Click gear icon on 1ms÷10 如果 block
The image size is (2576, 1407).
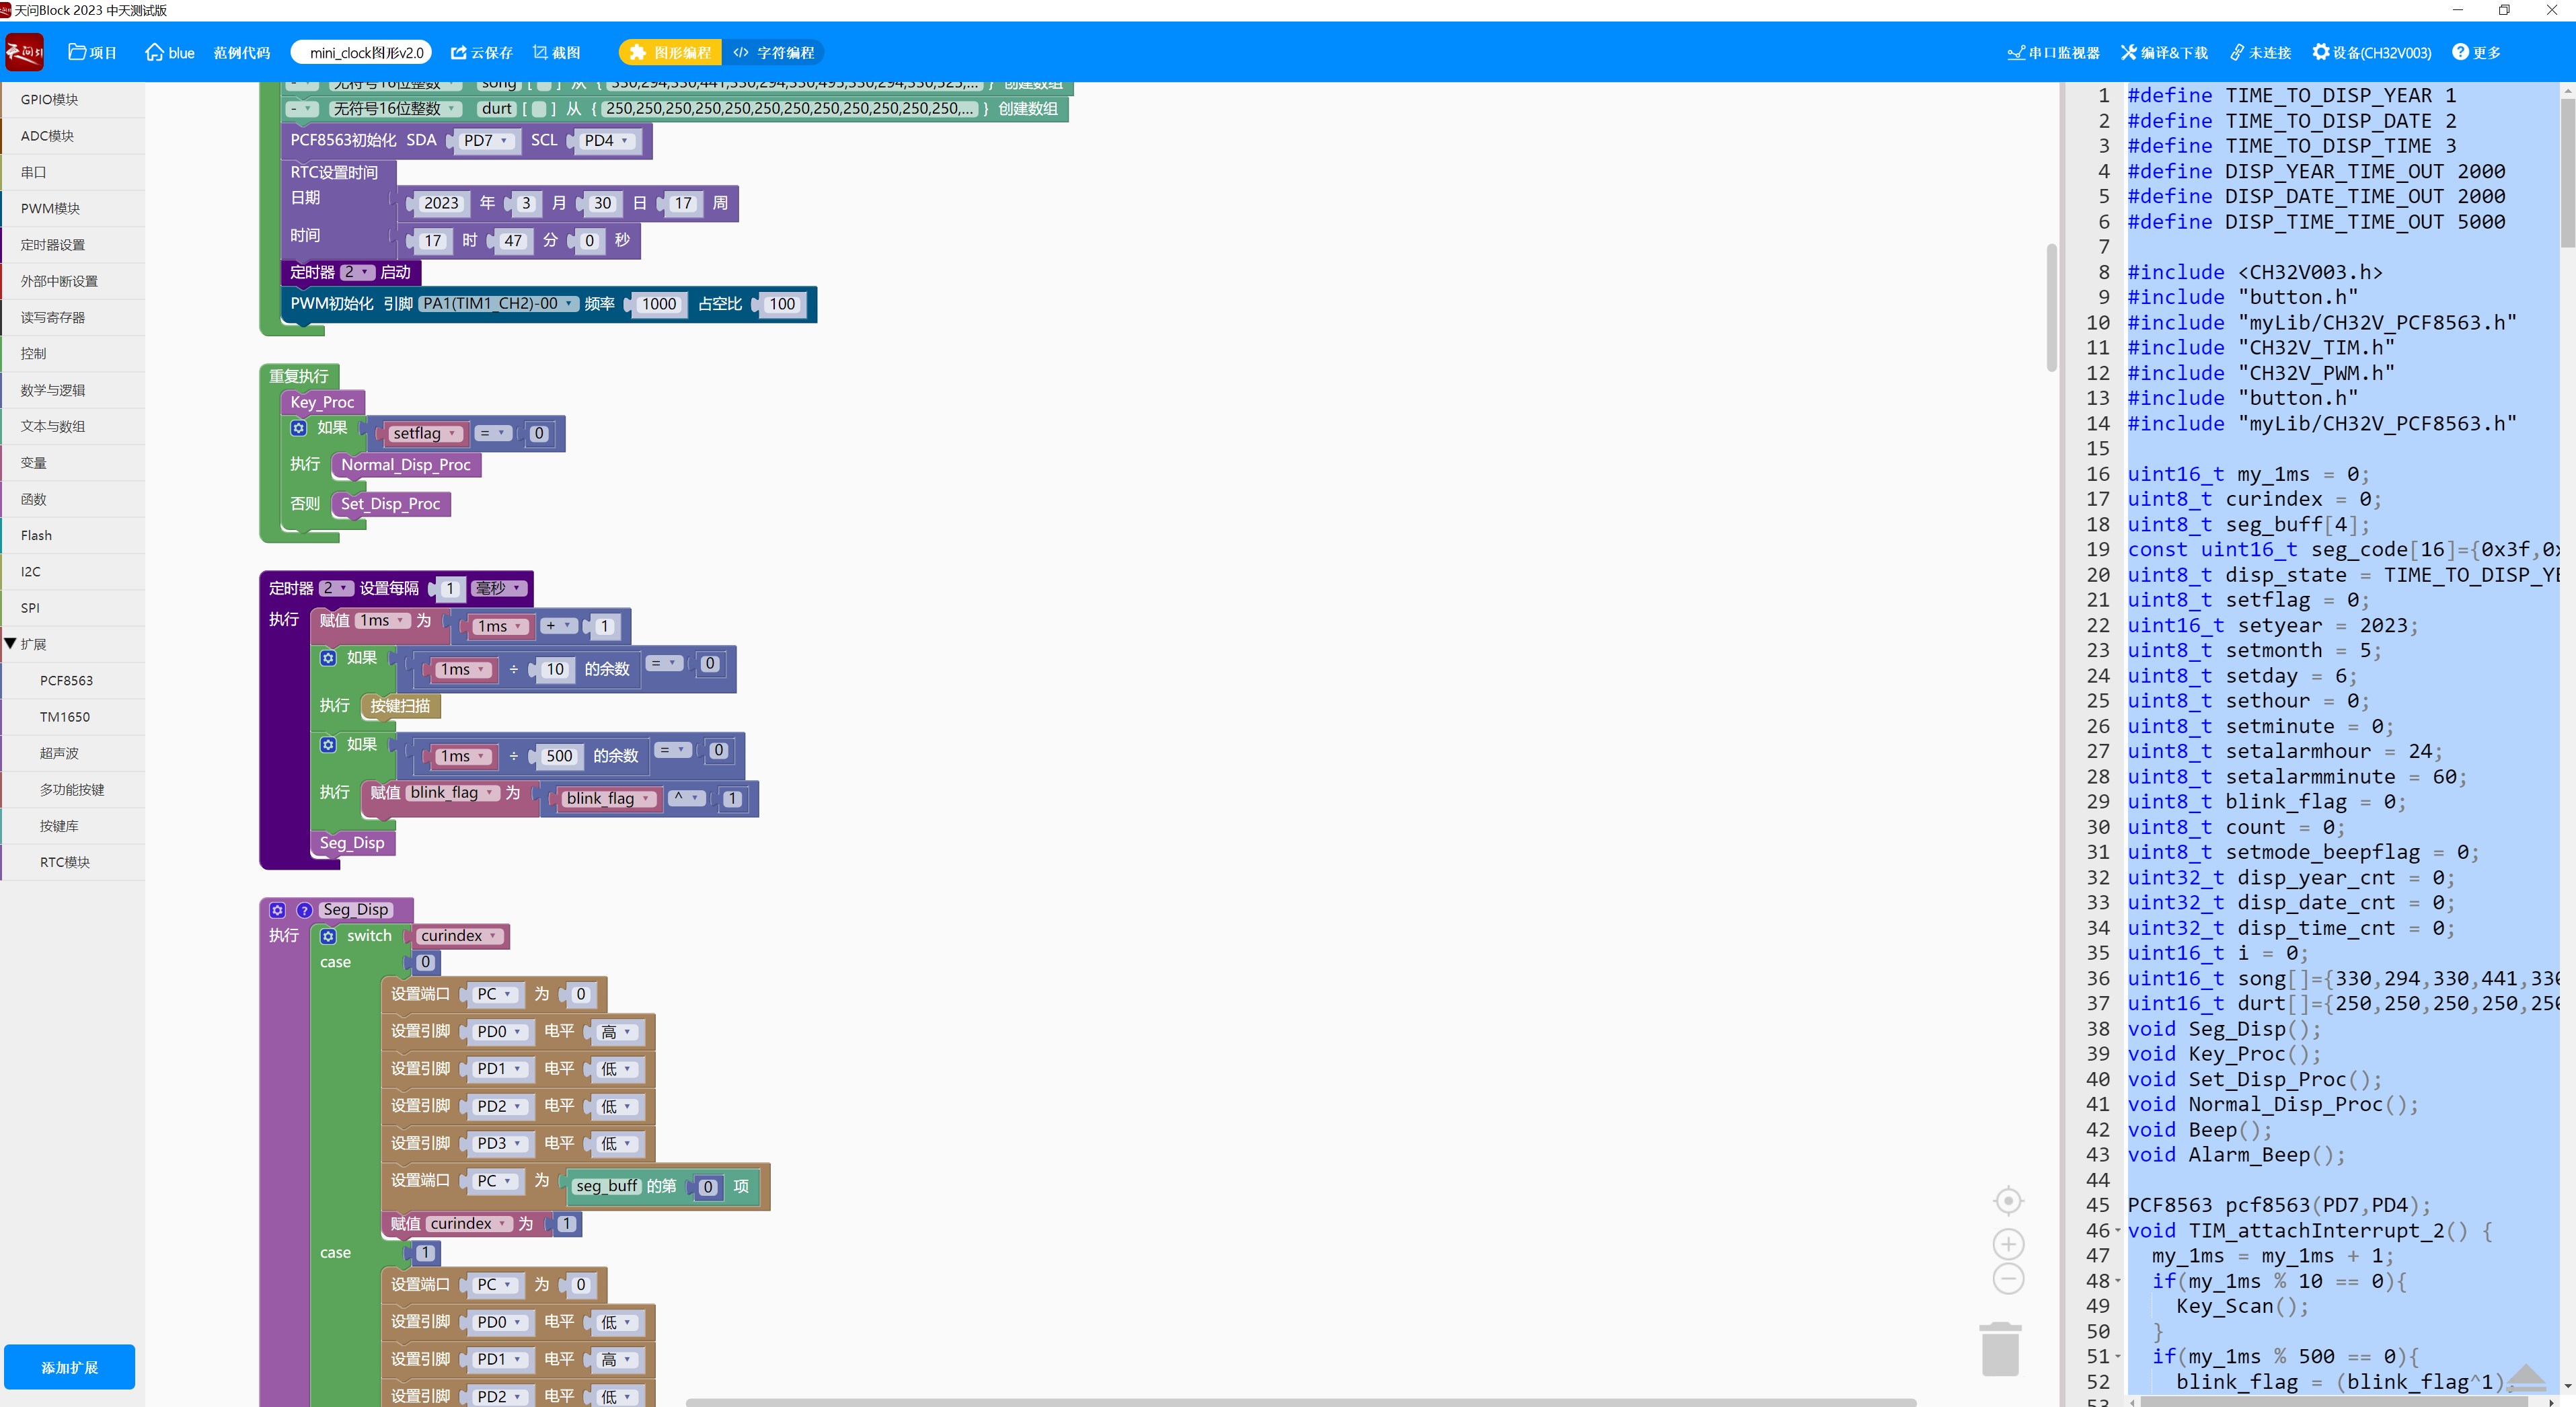pyautogui.click(x=328, y=658)
